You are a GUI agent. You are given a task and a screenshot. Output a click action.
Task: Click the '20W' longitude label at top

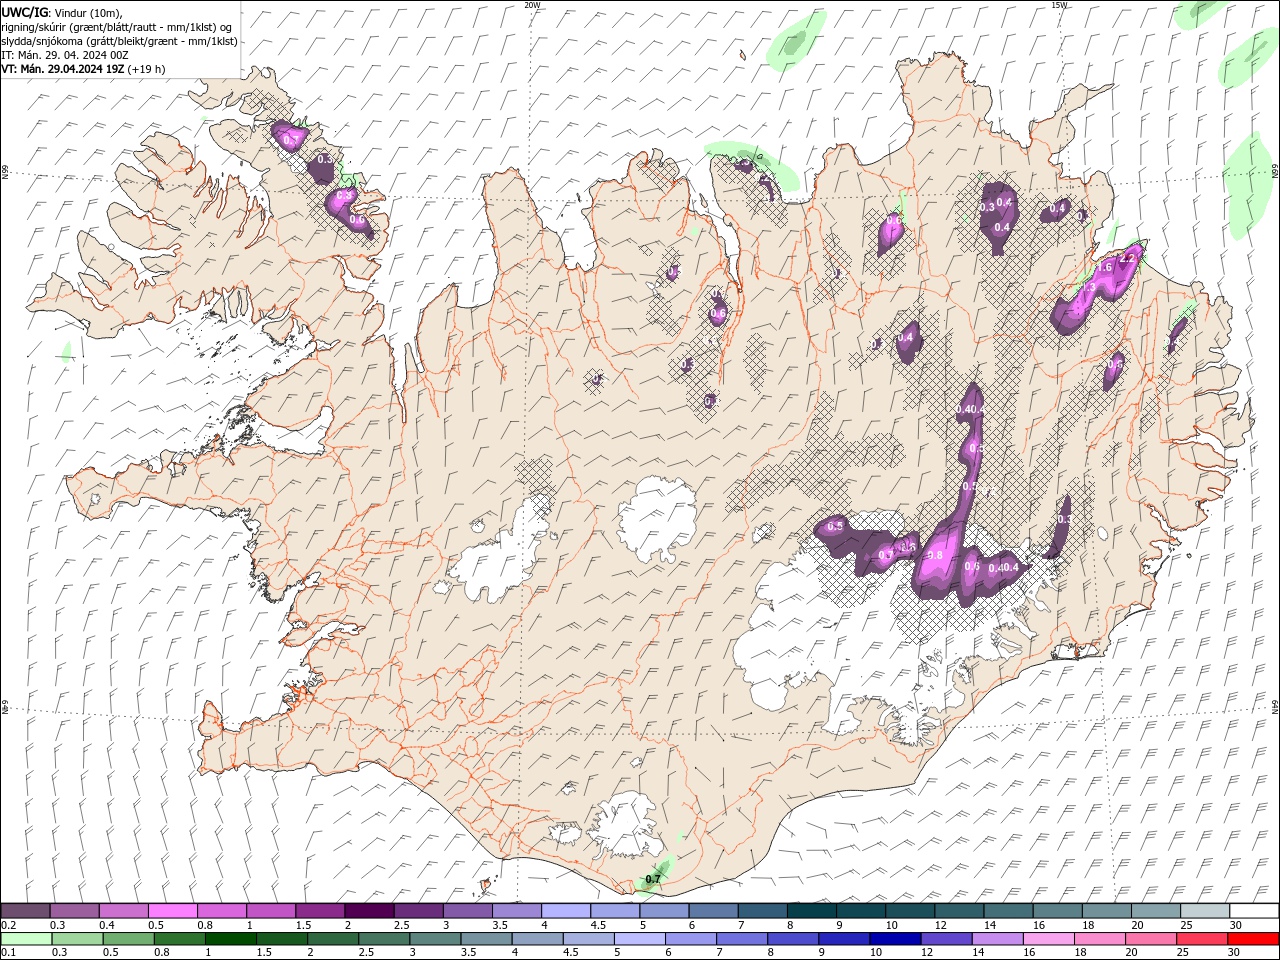(x=532, y=5)
